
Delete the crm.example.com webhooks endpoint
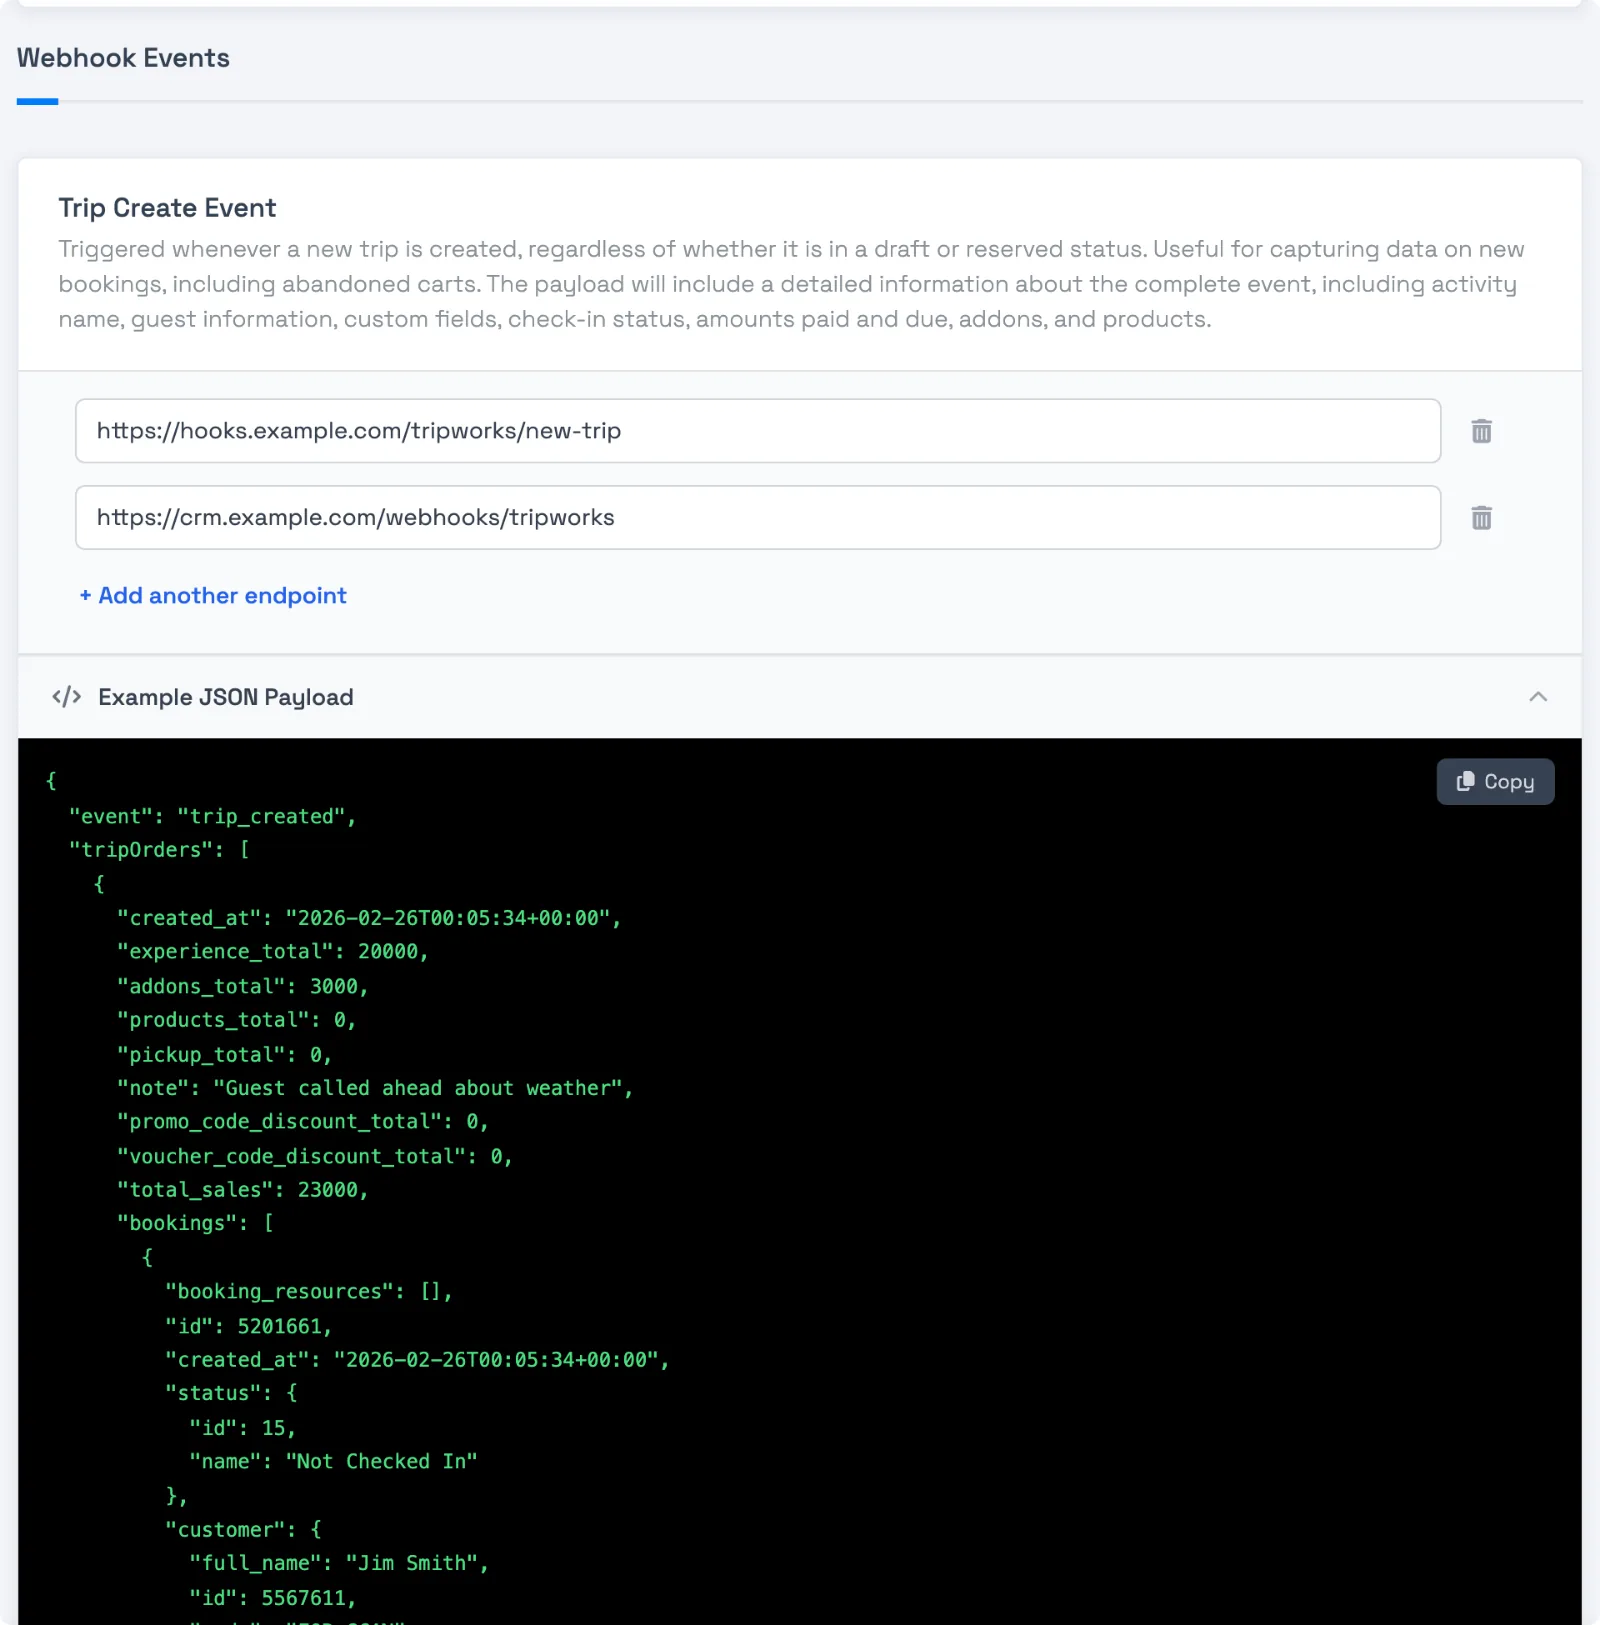click(1481, 518)
